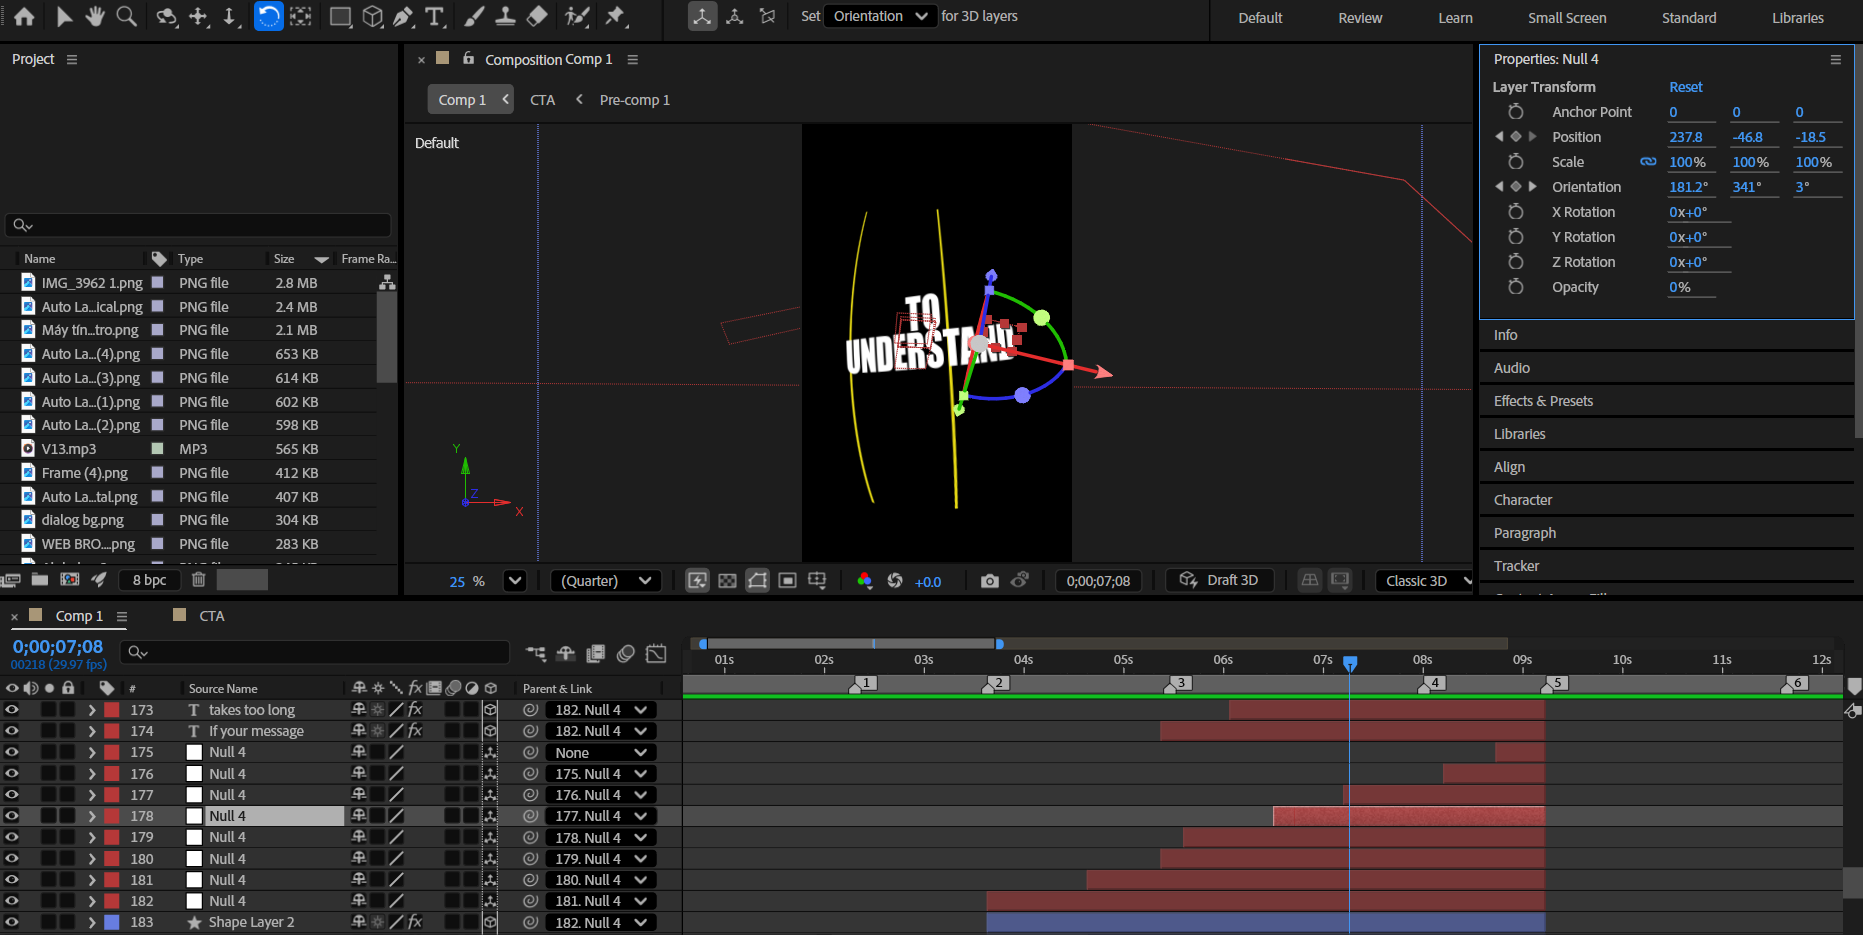Expand layer 178 Null 4 properties
This screenshot has height=935, width=1863.
(92, 816)
